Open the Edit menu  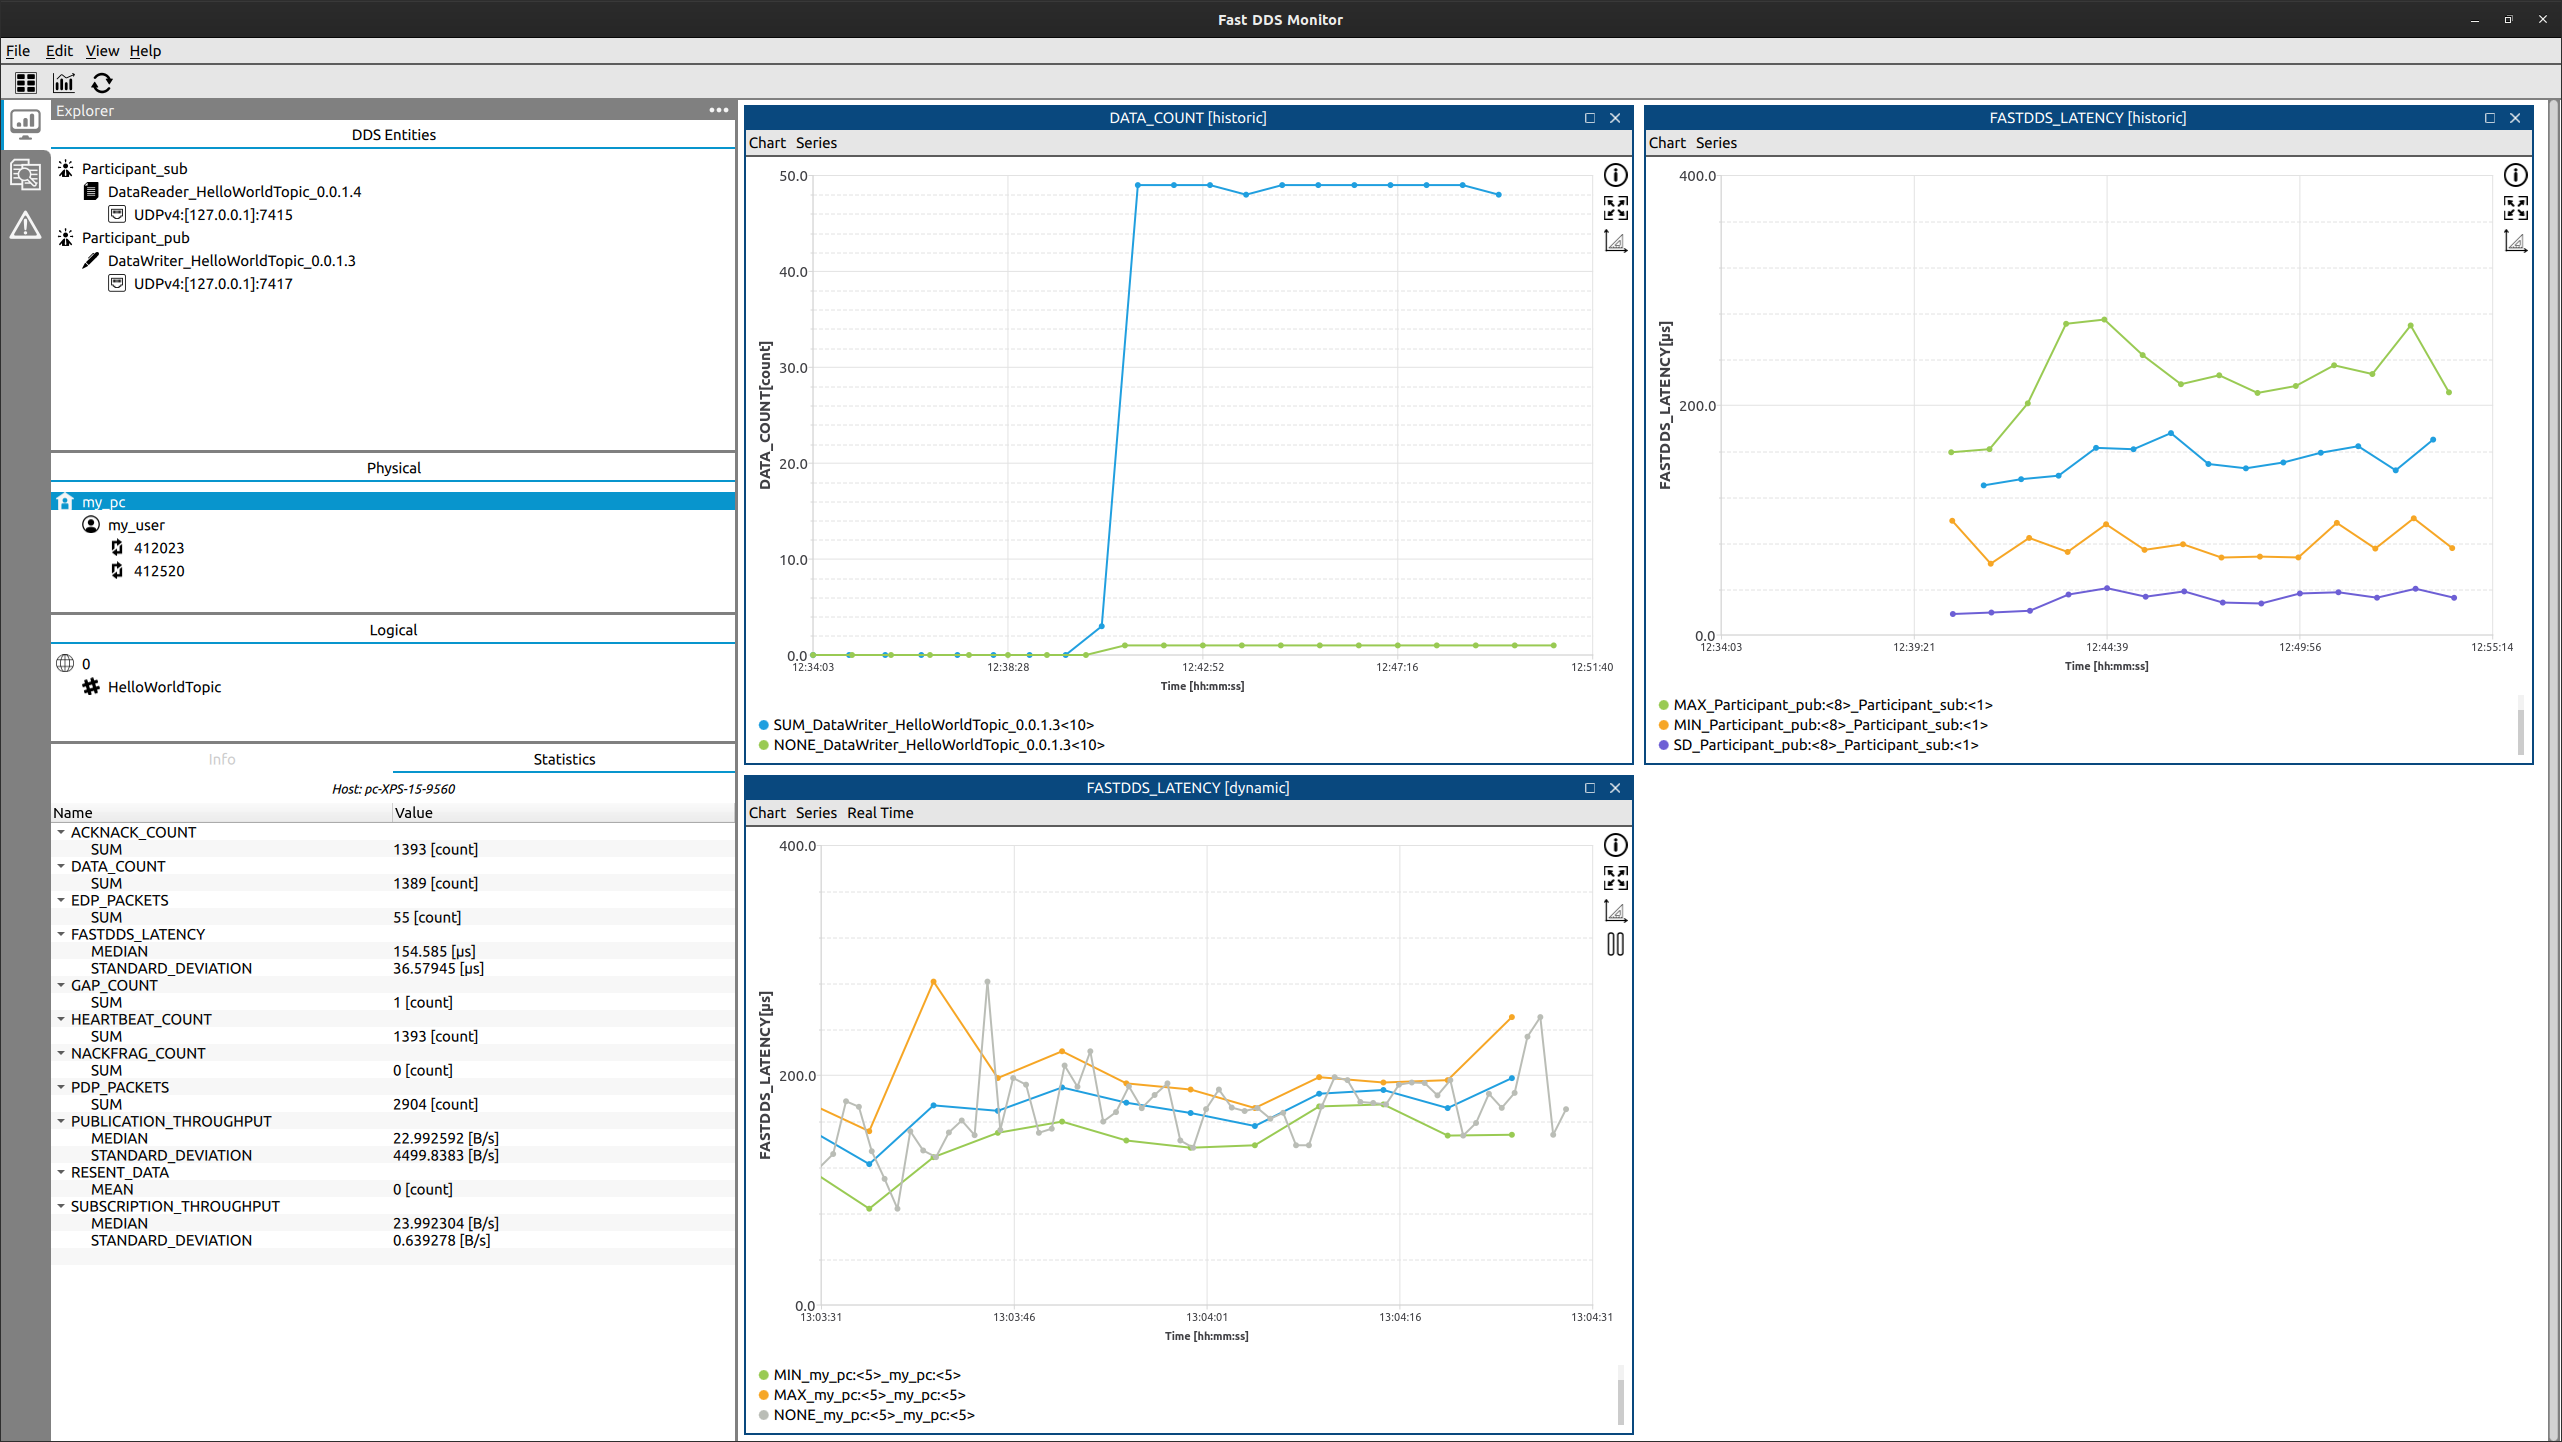click(x=59, y=51)
